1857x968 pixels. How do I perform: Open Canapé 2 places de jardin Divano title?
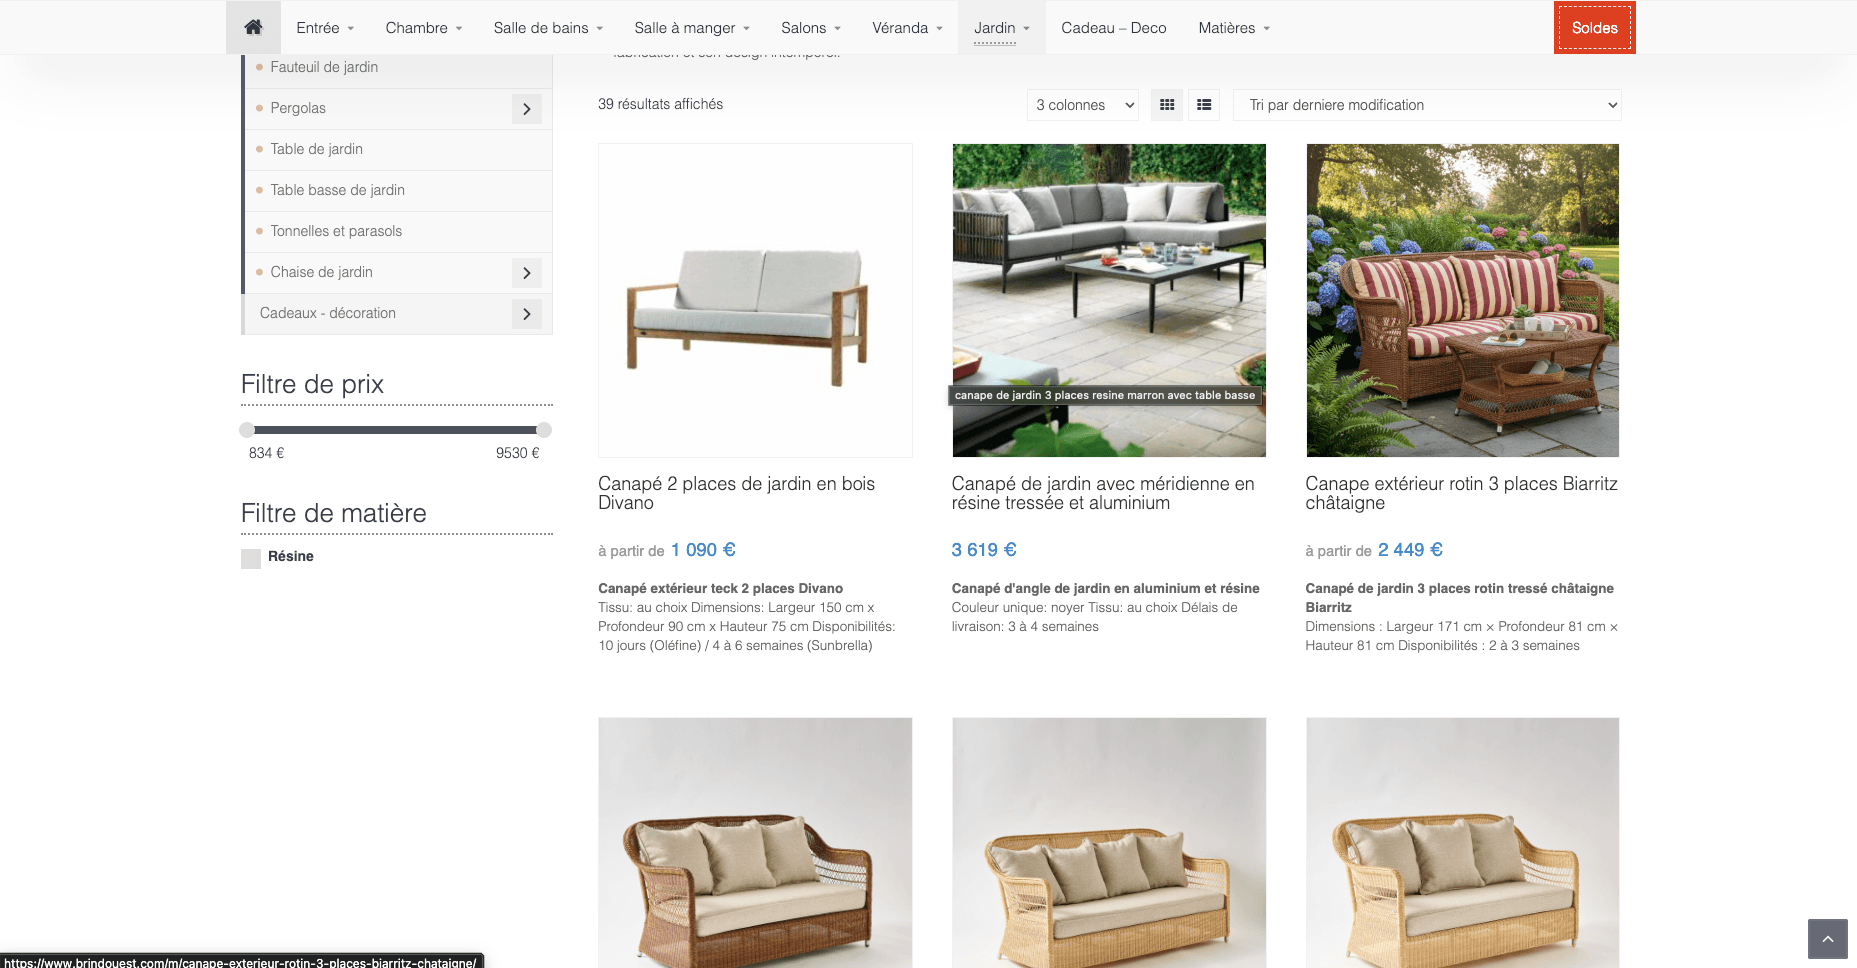pos(736,493)
